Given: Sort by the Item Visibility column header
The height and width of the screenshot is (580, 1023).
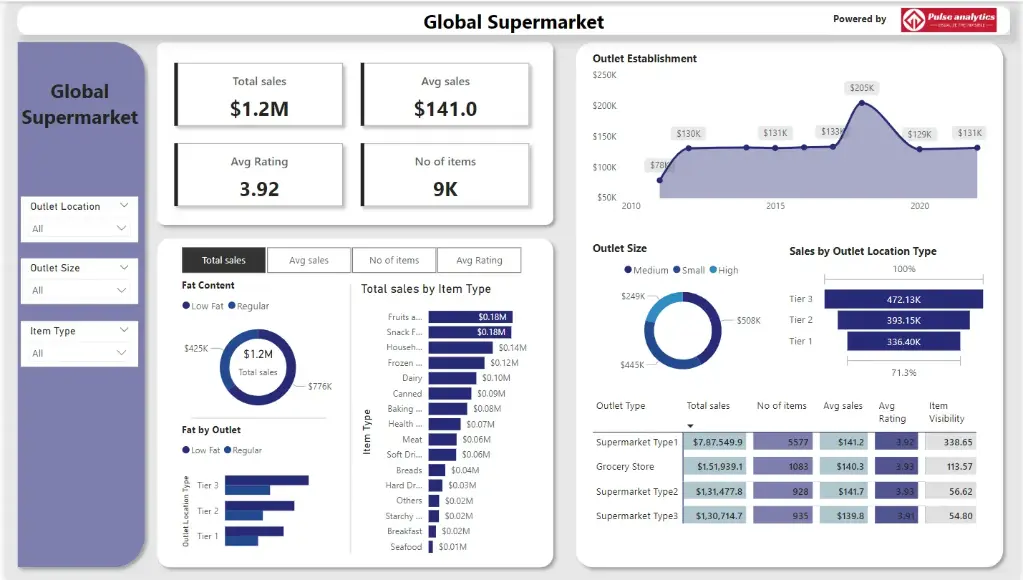Looking at the screenshot, I should (x=947, y=412).
